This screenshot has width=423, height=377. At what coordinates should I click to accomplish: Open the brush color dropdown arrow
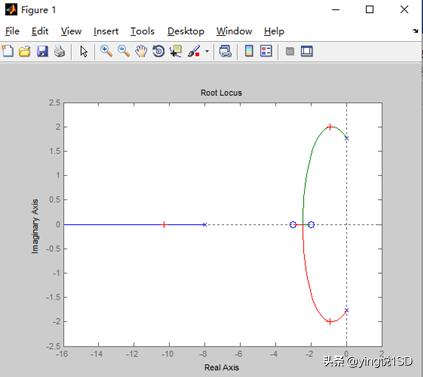click(x=207, y=51)
